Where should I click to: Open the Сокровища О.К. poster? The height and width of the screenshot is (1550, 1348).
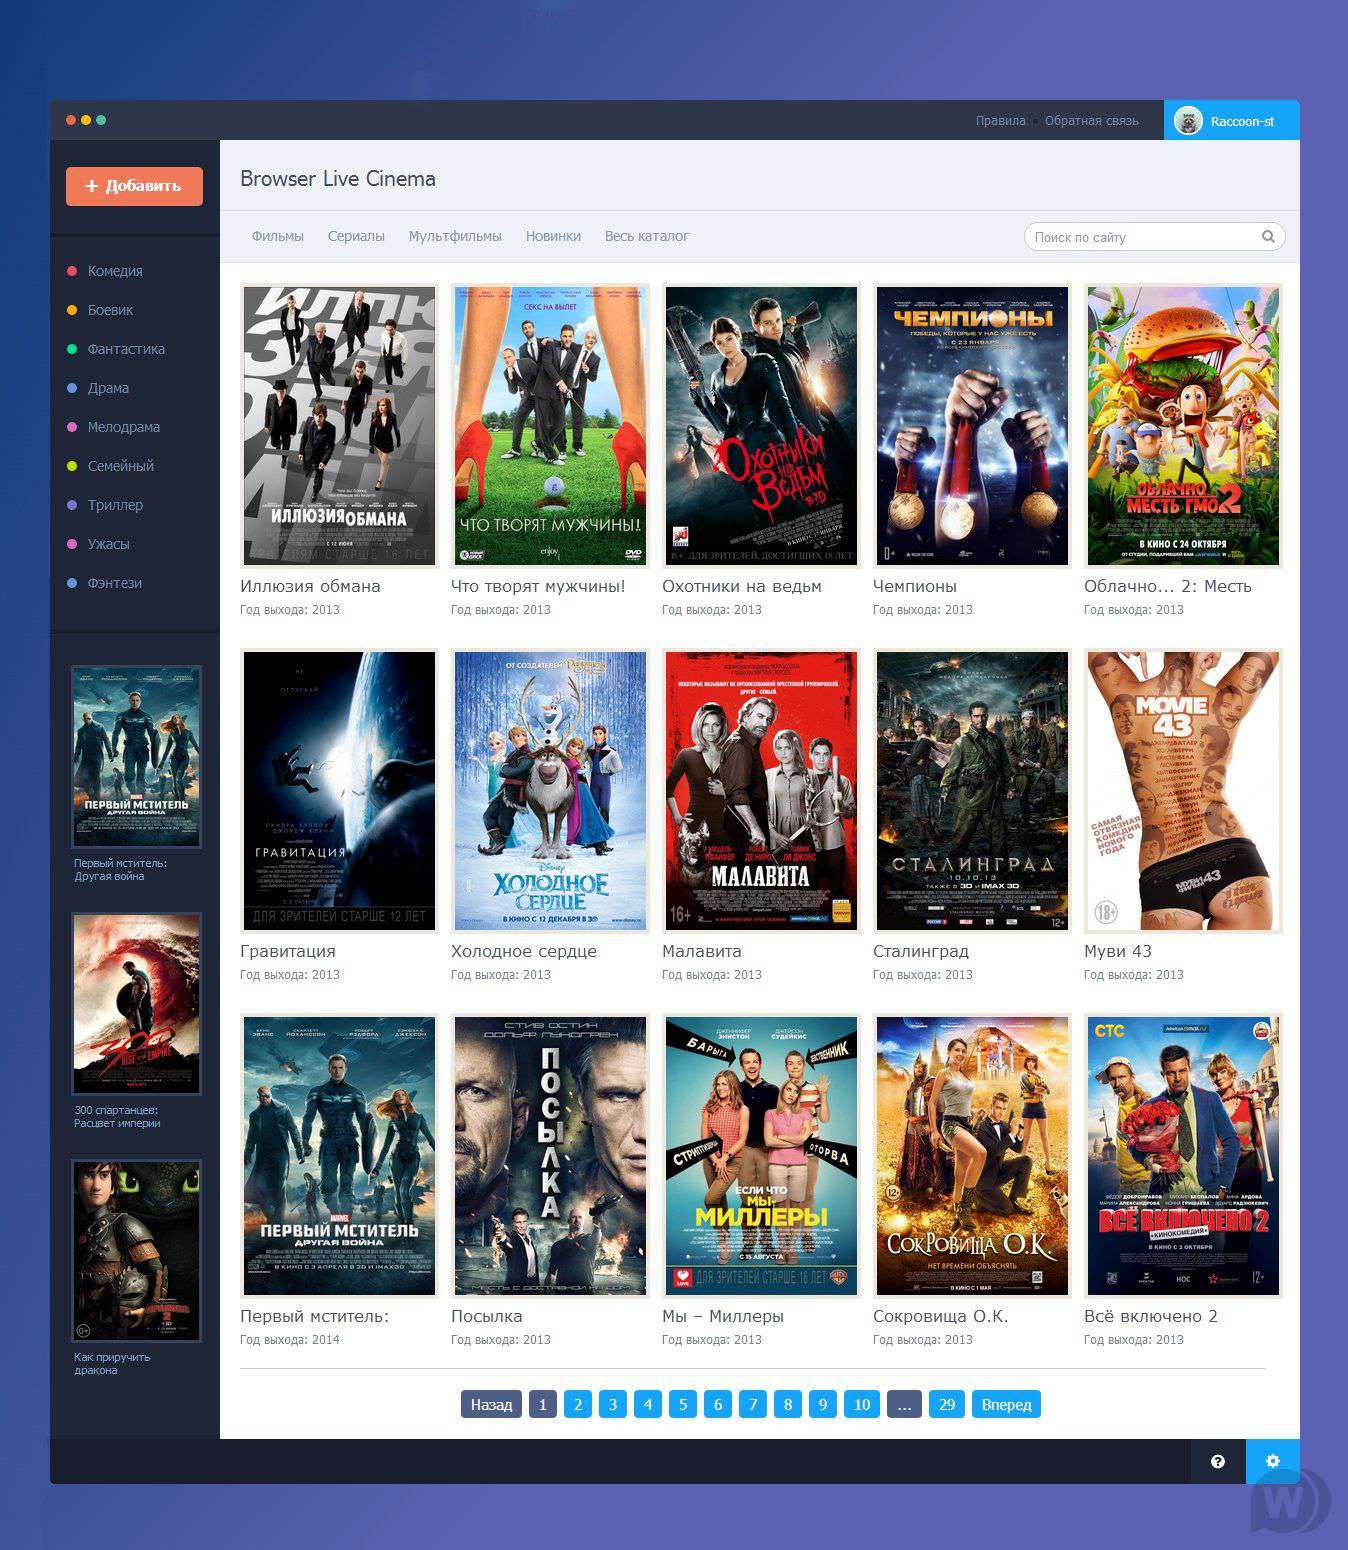click(972, 1156)
